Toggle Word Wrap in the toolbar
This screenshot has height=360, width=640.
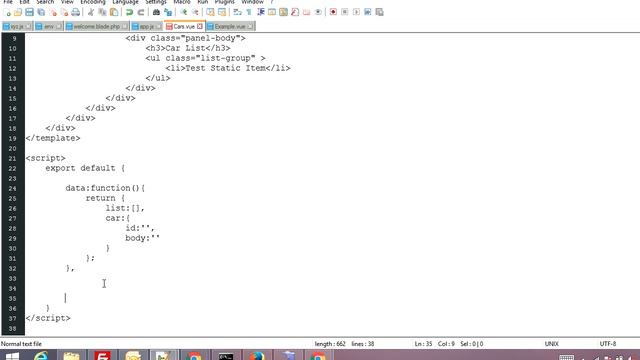pyautogui.click(x=238, y=12)
